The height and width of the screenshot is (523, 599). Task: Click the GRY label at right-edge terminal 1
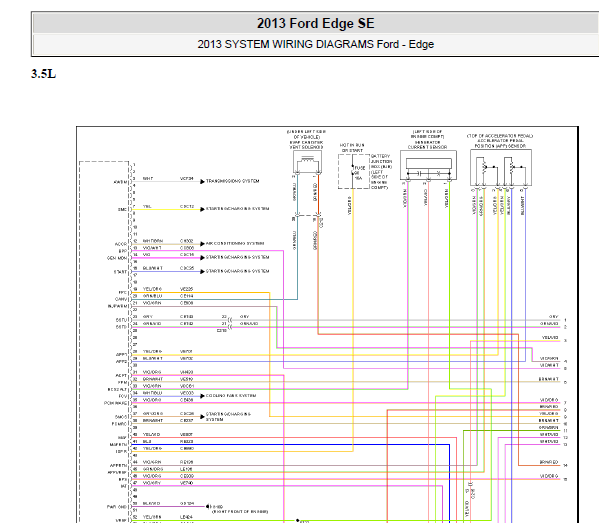[554, 317]
